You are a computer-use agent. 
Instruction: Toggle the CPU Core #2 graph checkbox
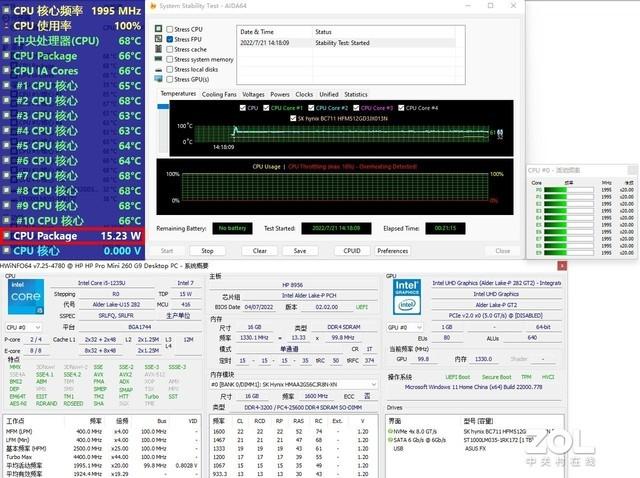click(311, 108)
